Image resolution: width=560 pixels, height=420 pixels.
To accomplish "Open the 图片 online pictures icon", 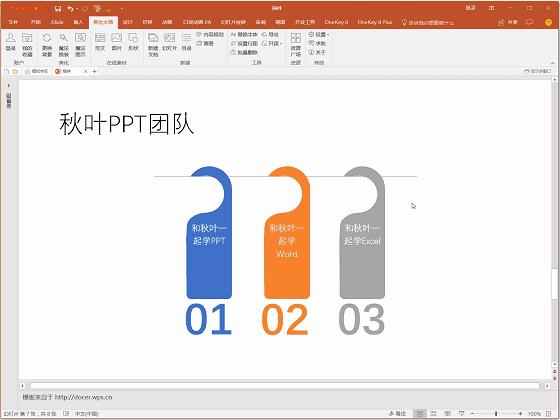I will click(116, 38).
